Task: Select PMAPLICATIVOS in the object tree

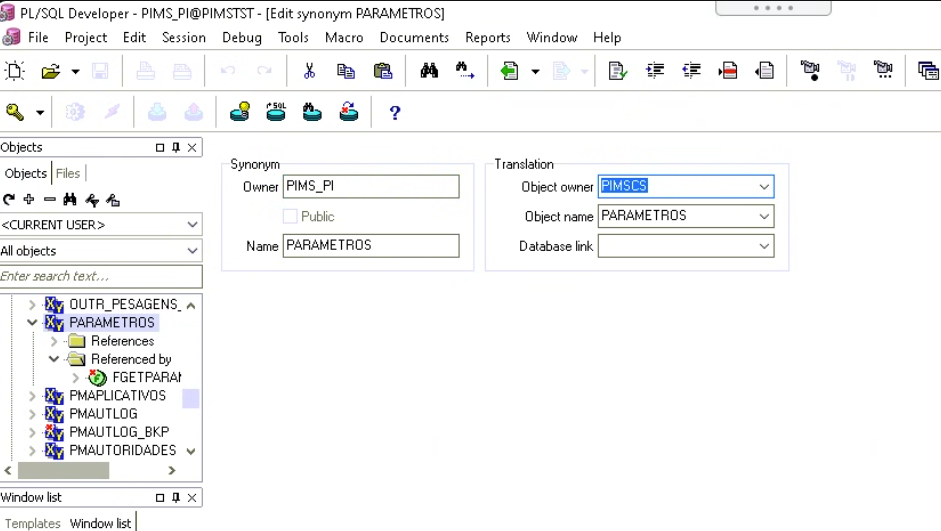Action: tap(118, 395)
